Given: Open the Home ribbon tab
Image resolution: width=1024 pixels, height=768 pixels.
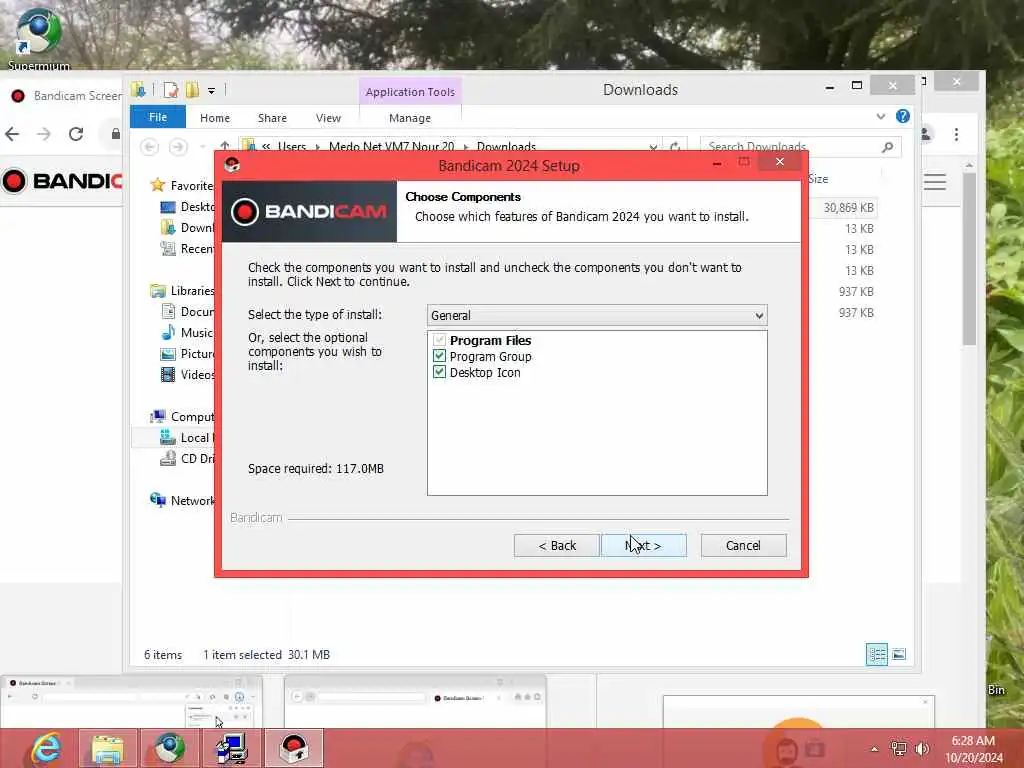Looking at the screenshot, I should click(215, 118).
